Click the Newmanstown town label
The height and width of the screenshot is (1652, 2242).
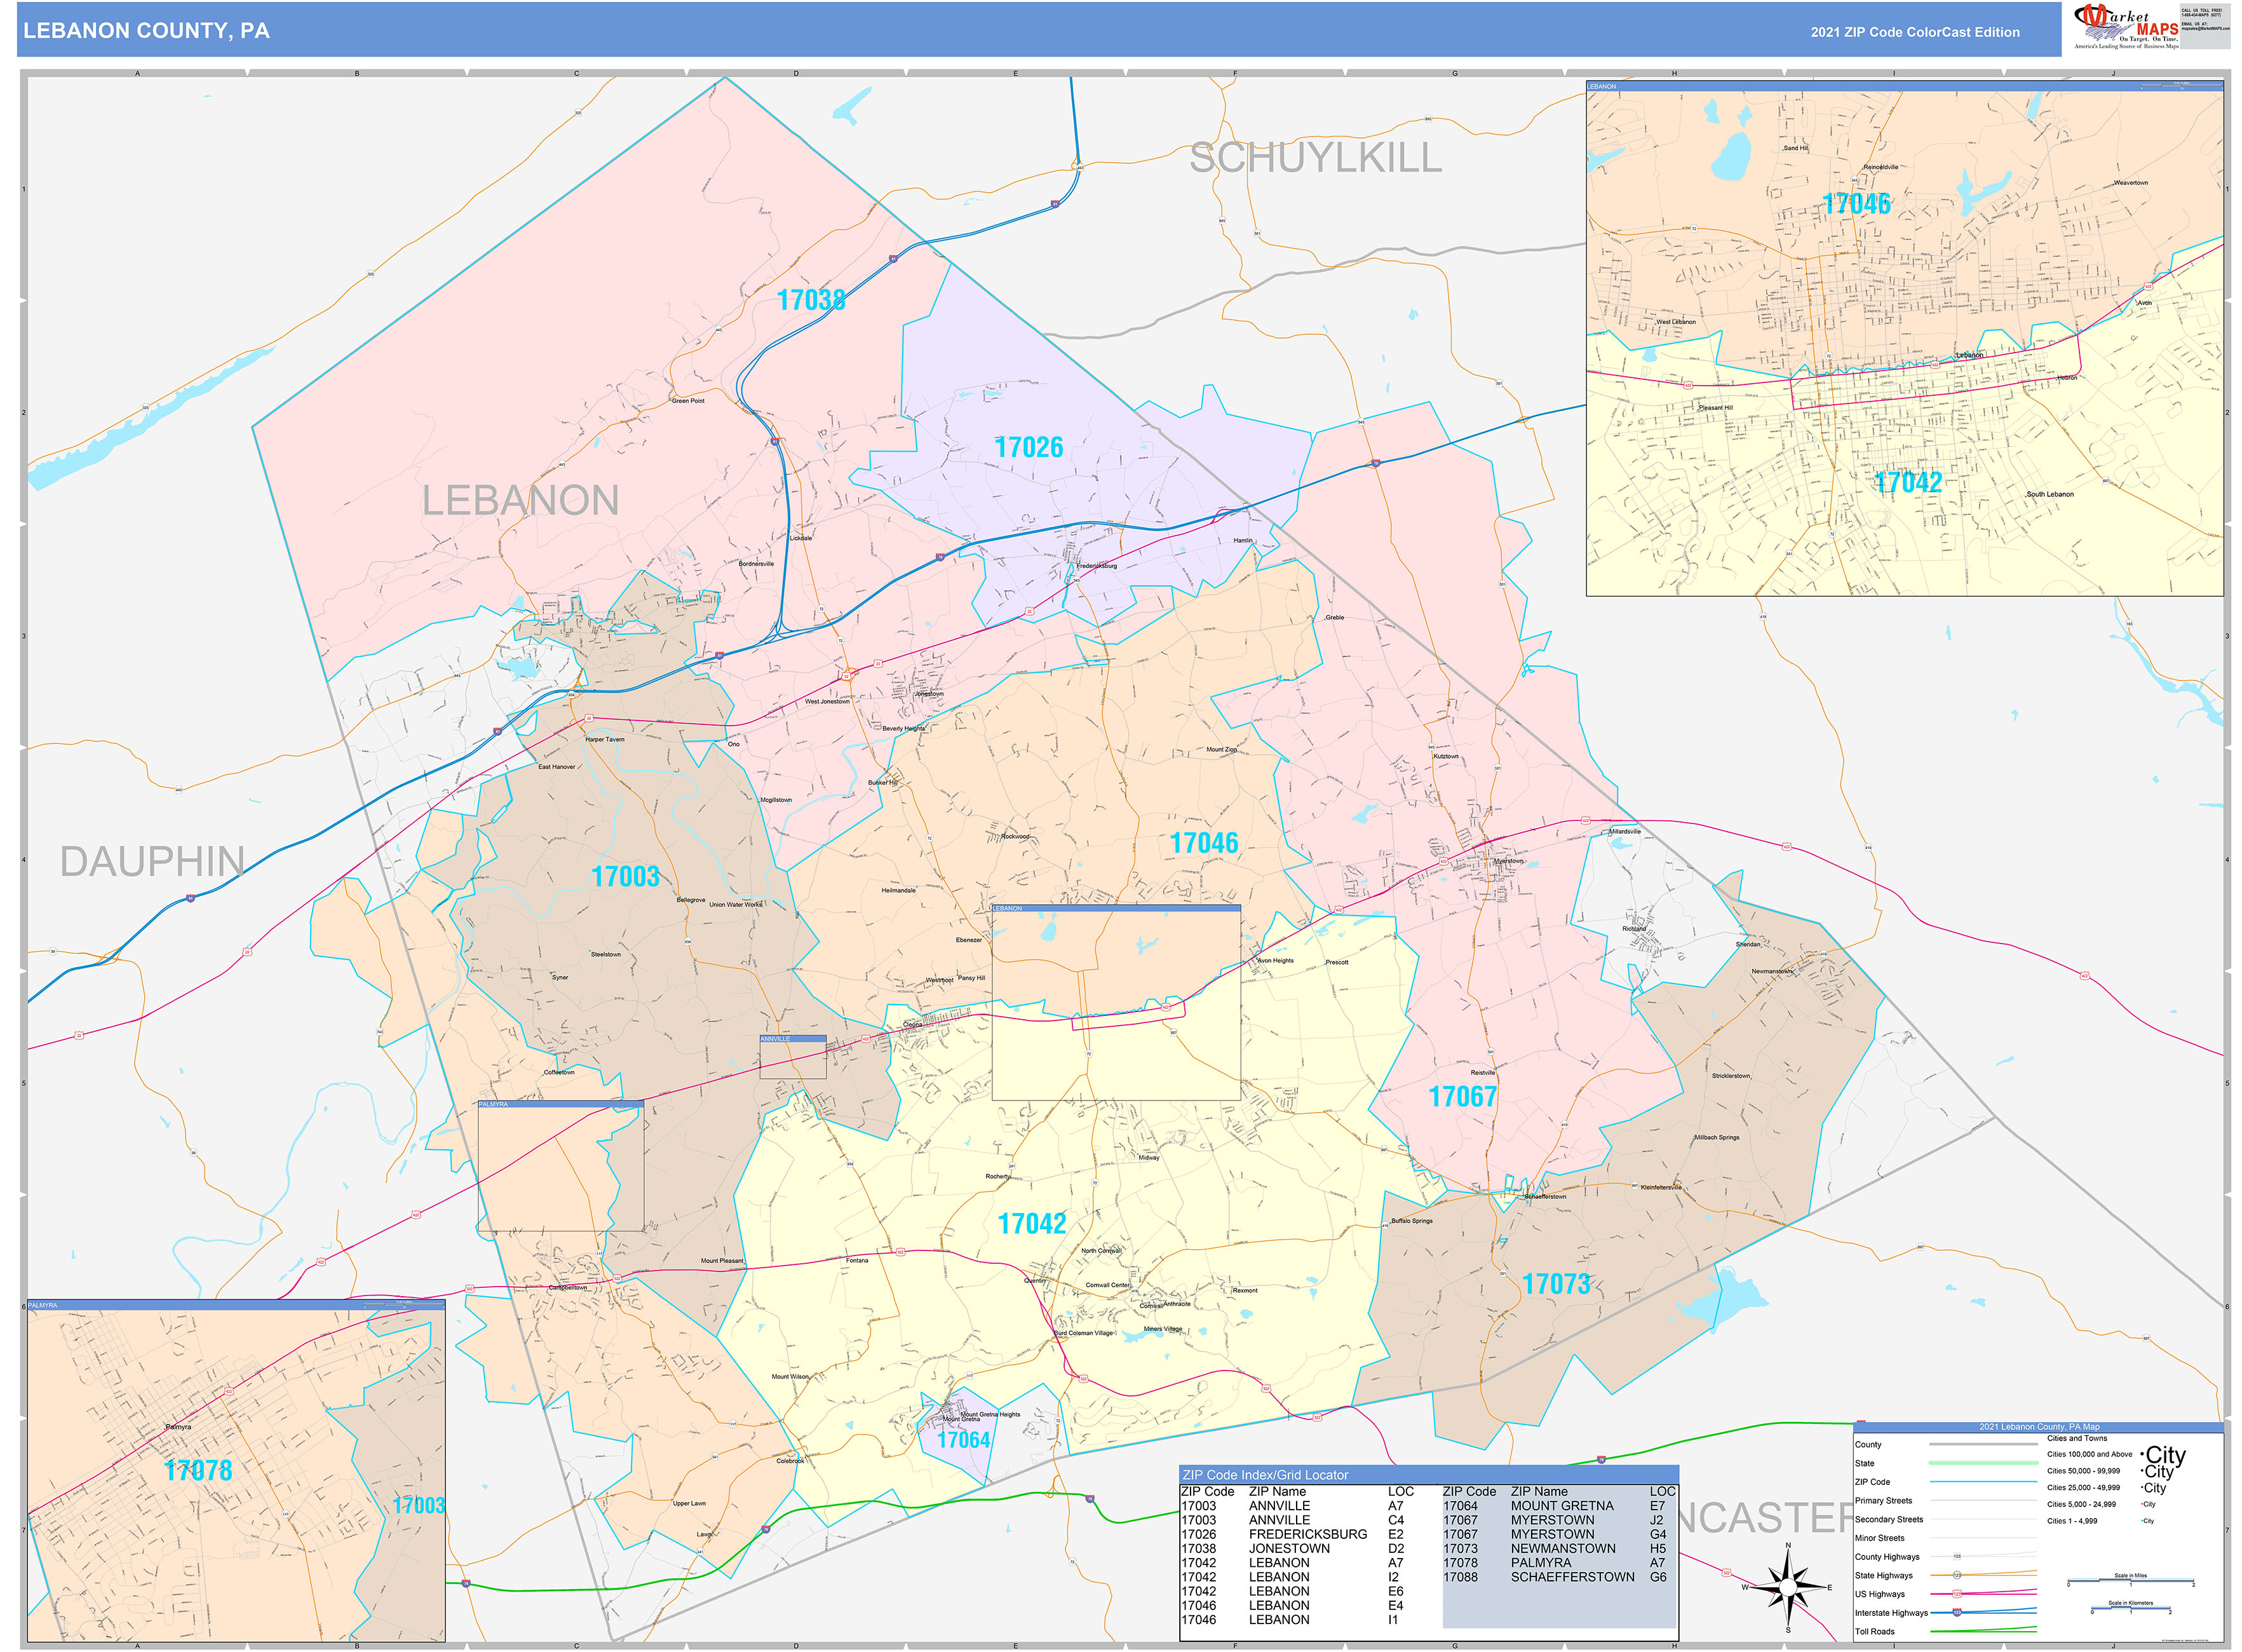[1772, 972]
